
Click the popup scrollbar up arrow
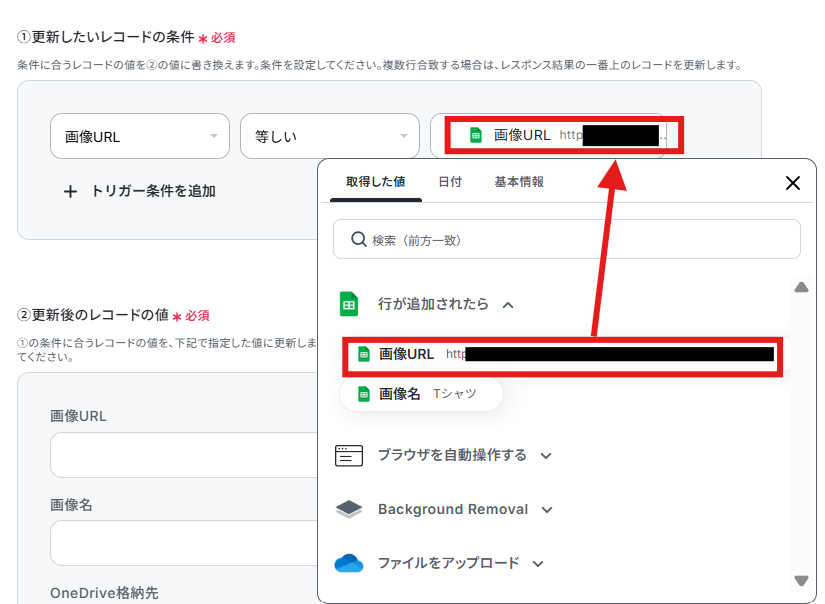(x=801, y=287)
